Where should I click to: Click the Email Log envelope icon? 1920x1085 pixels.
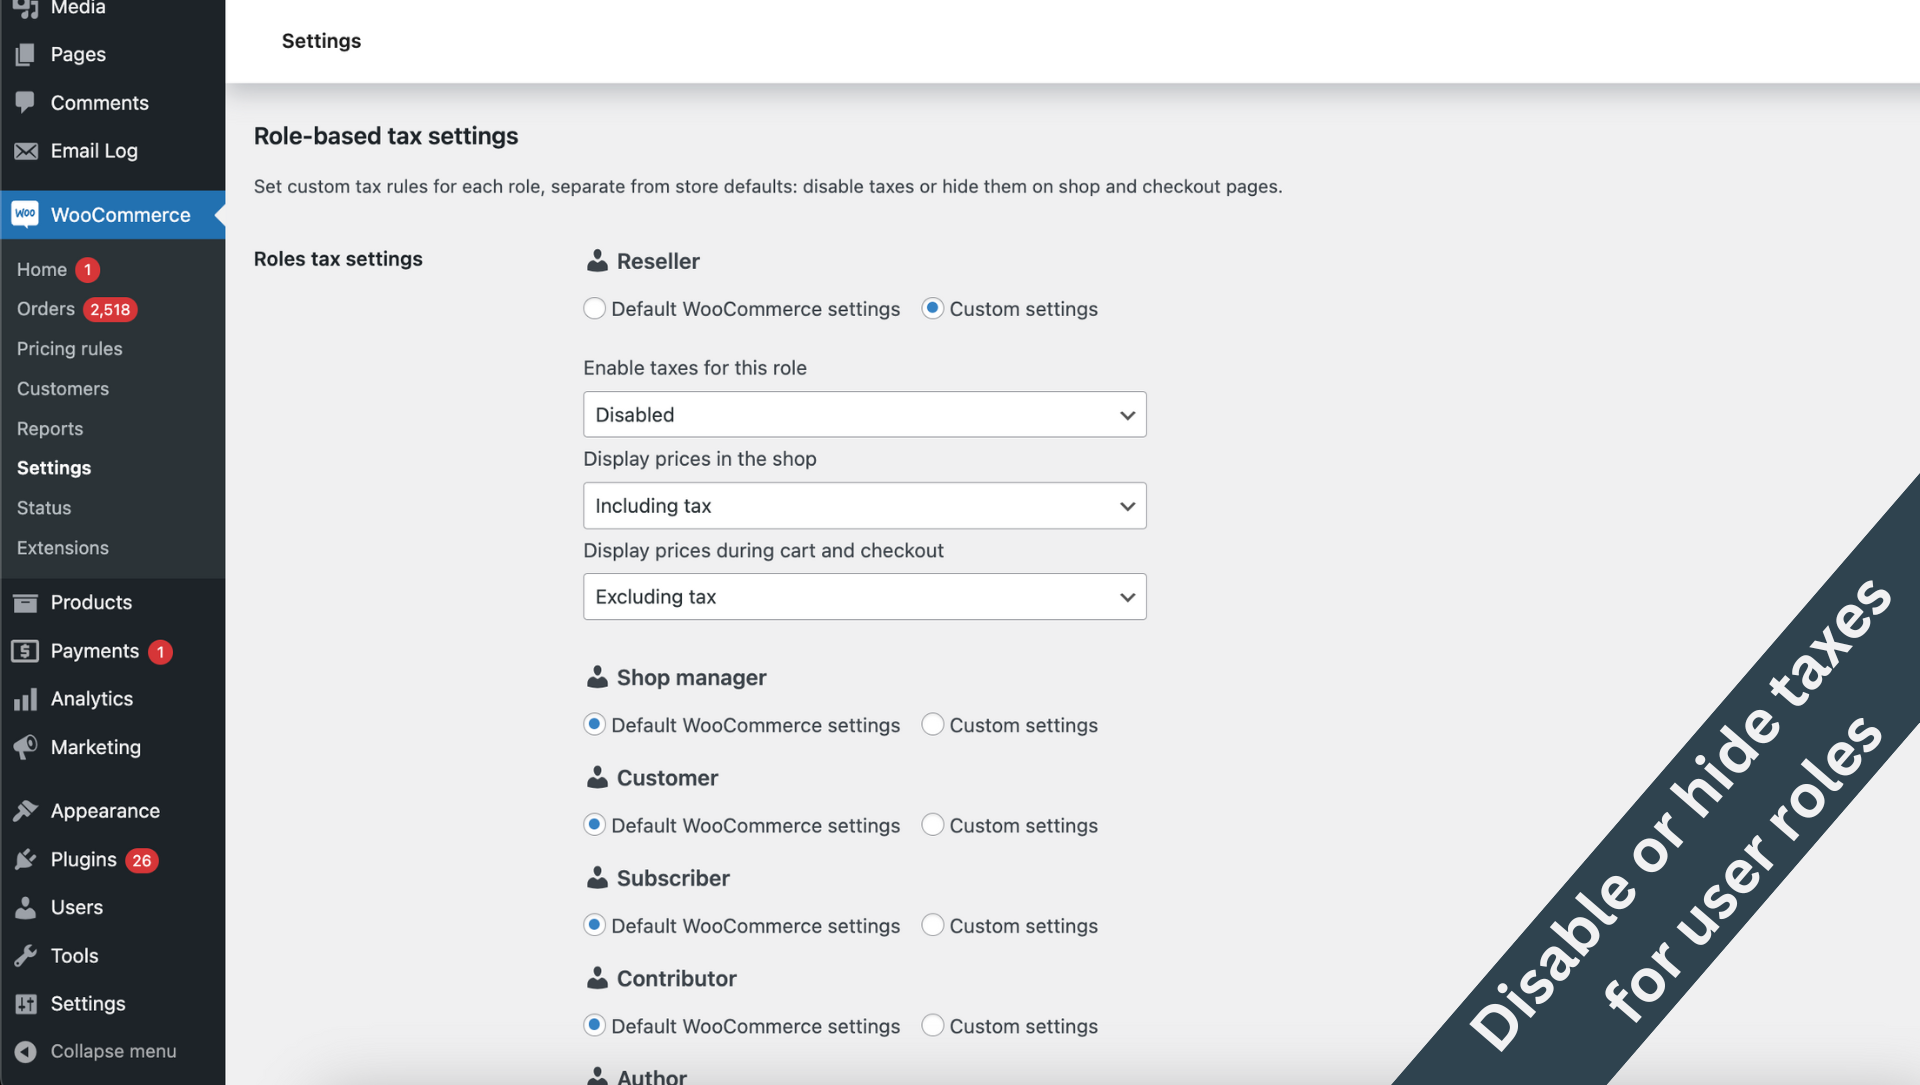click(25, 151)
